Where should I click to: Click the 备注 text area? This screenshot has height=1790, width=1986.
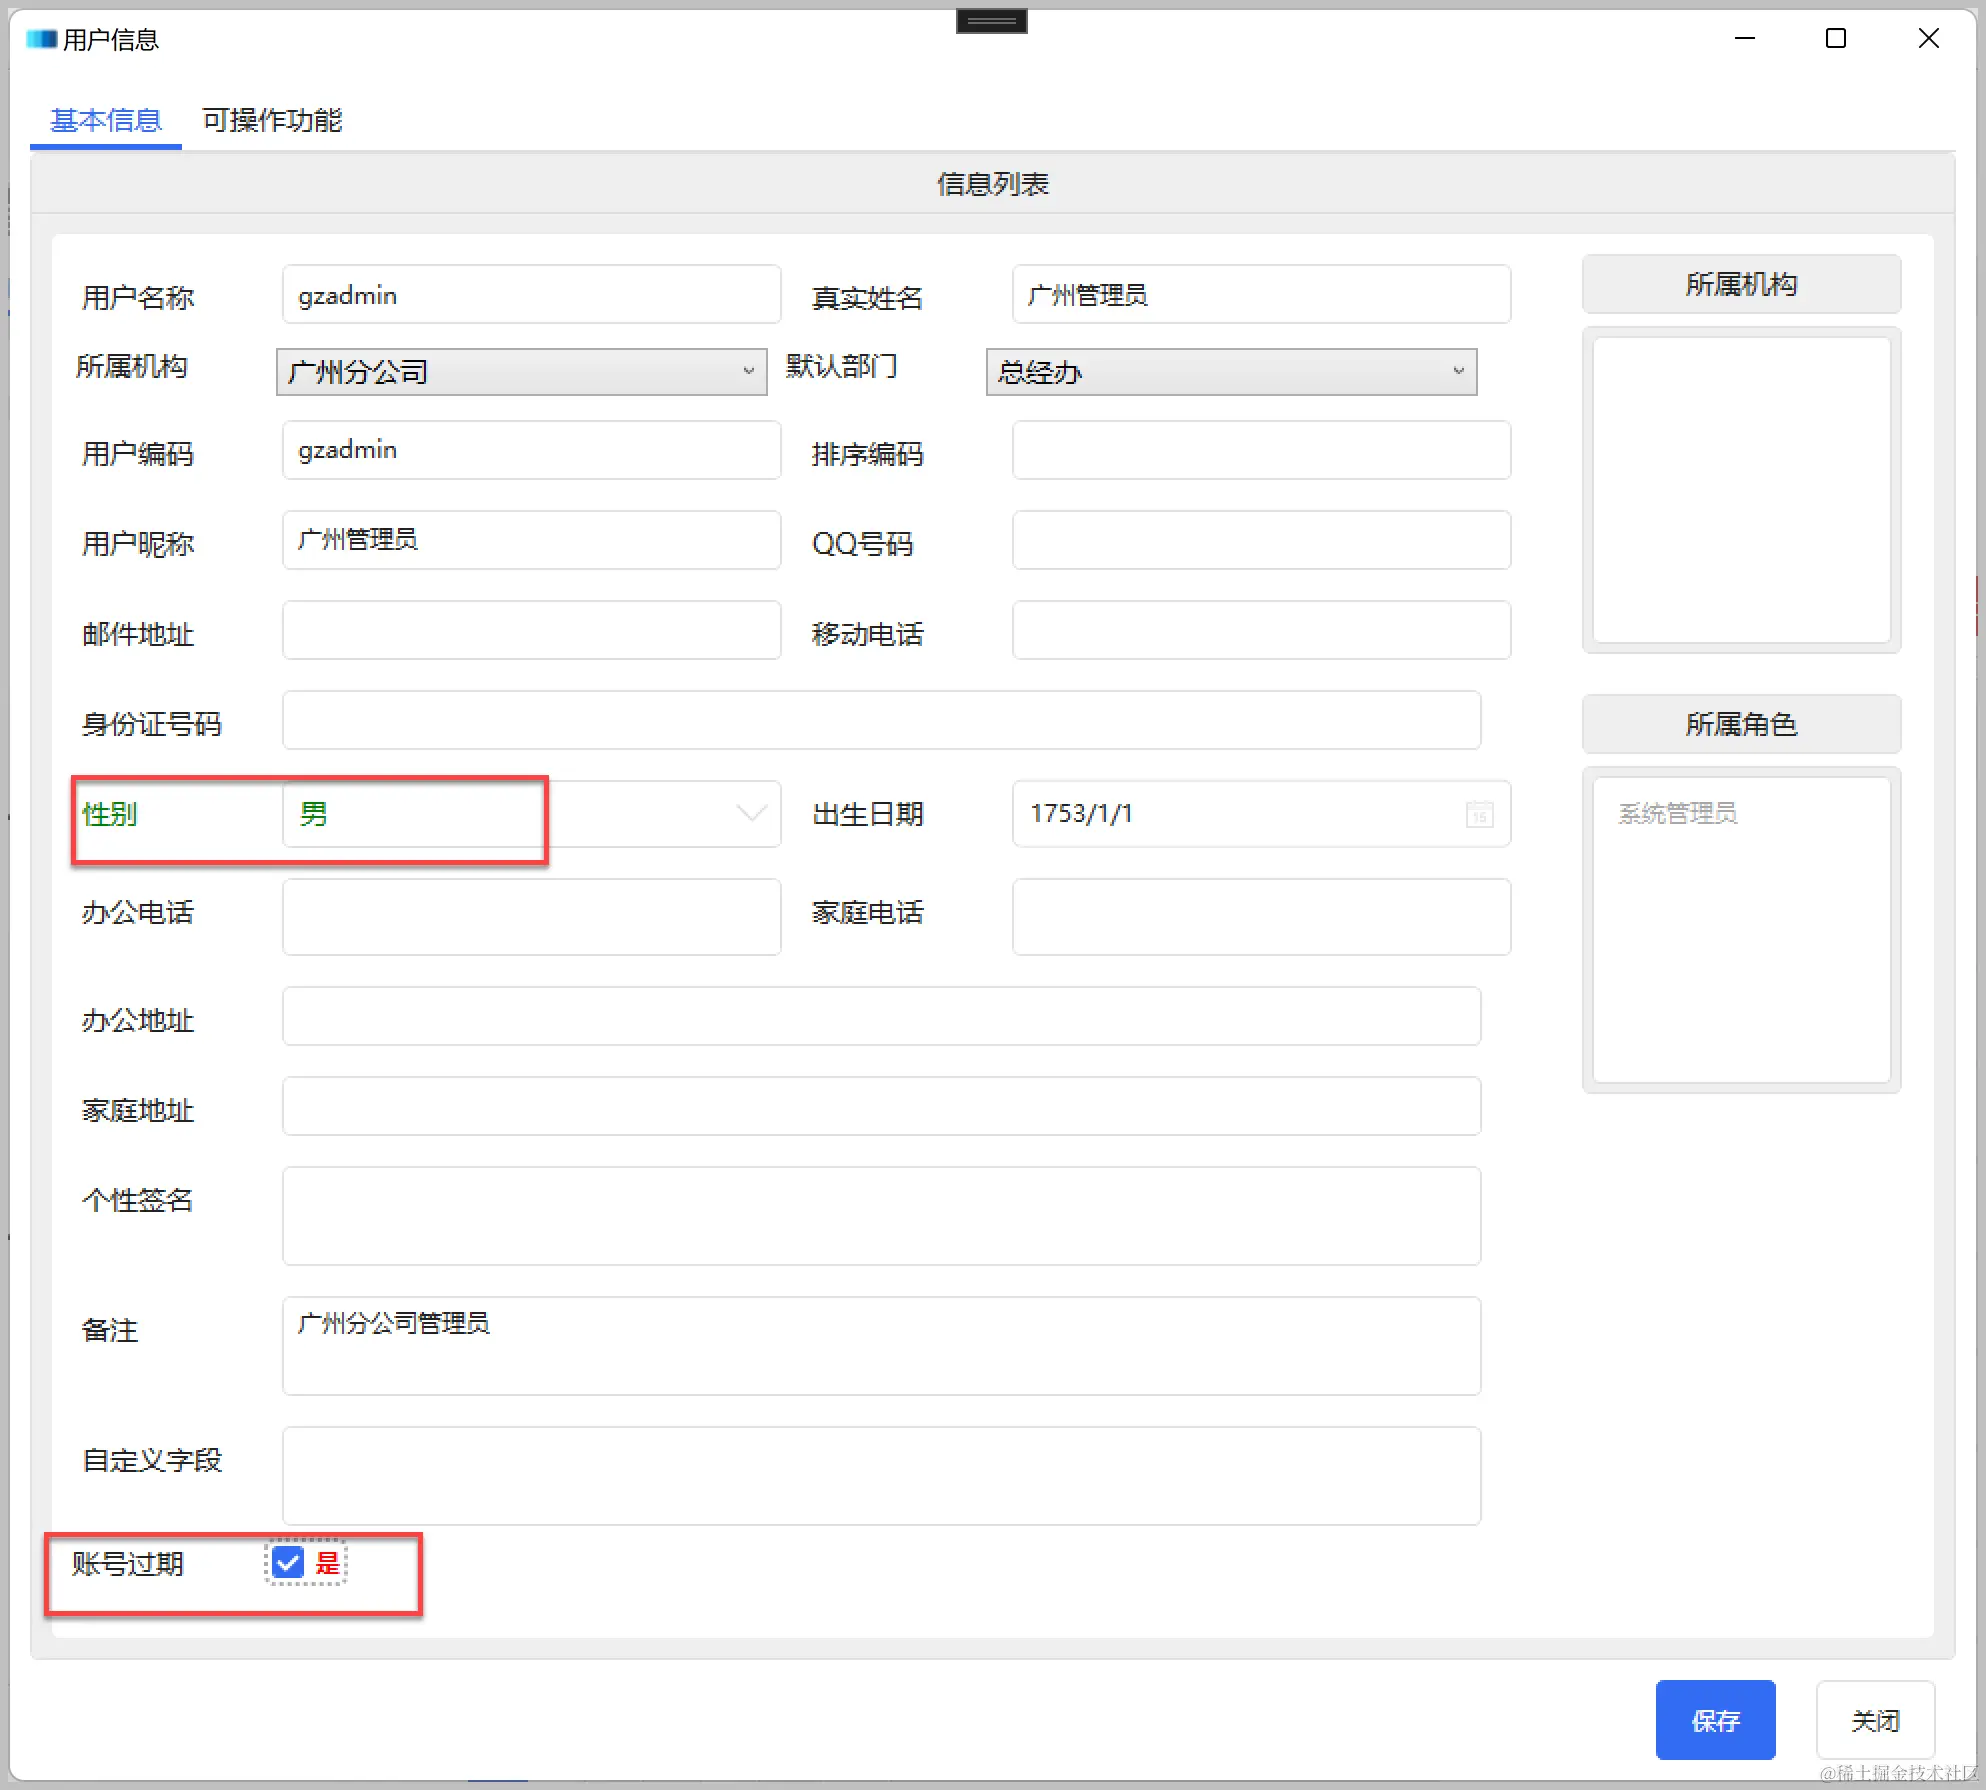click(880, 1346)
